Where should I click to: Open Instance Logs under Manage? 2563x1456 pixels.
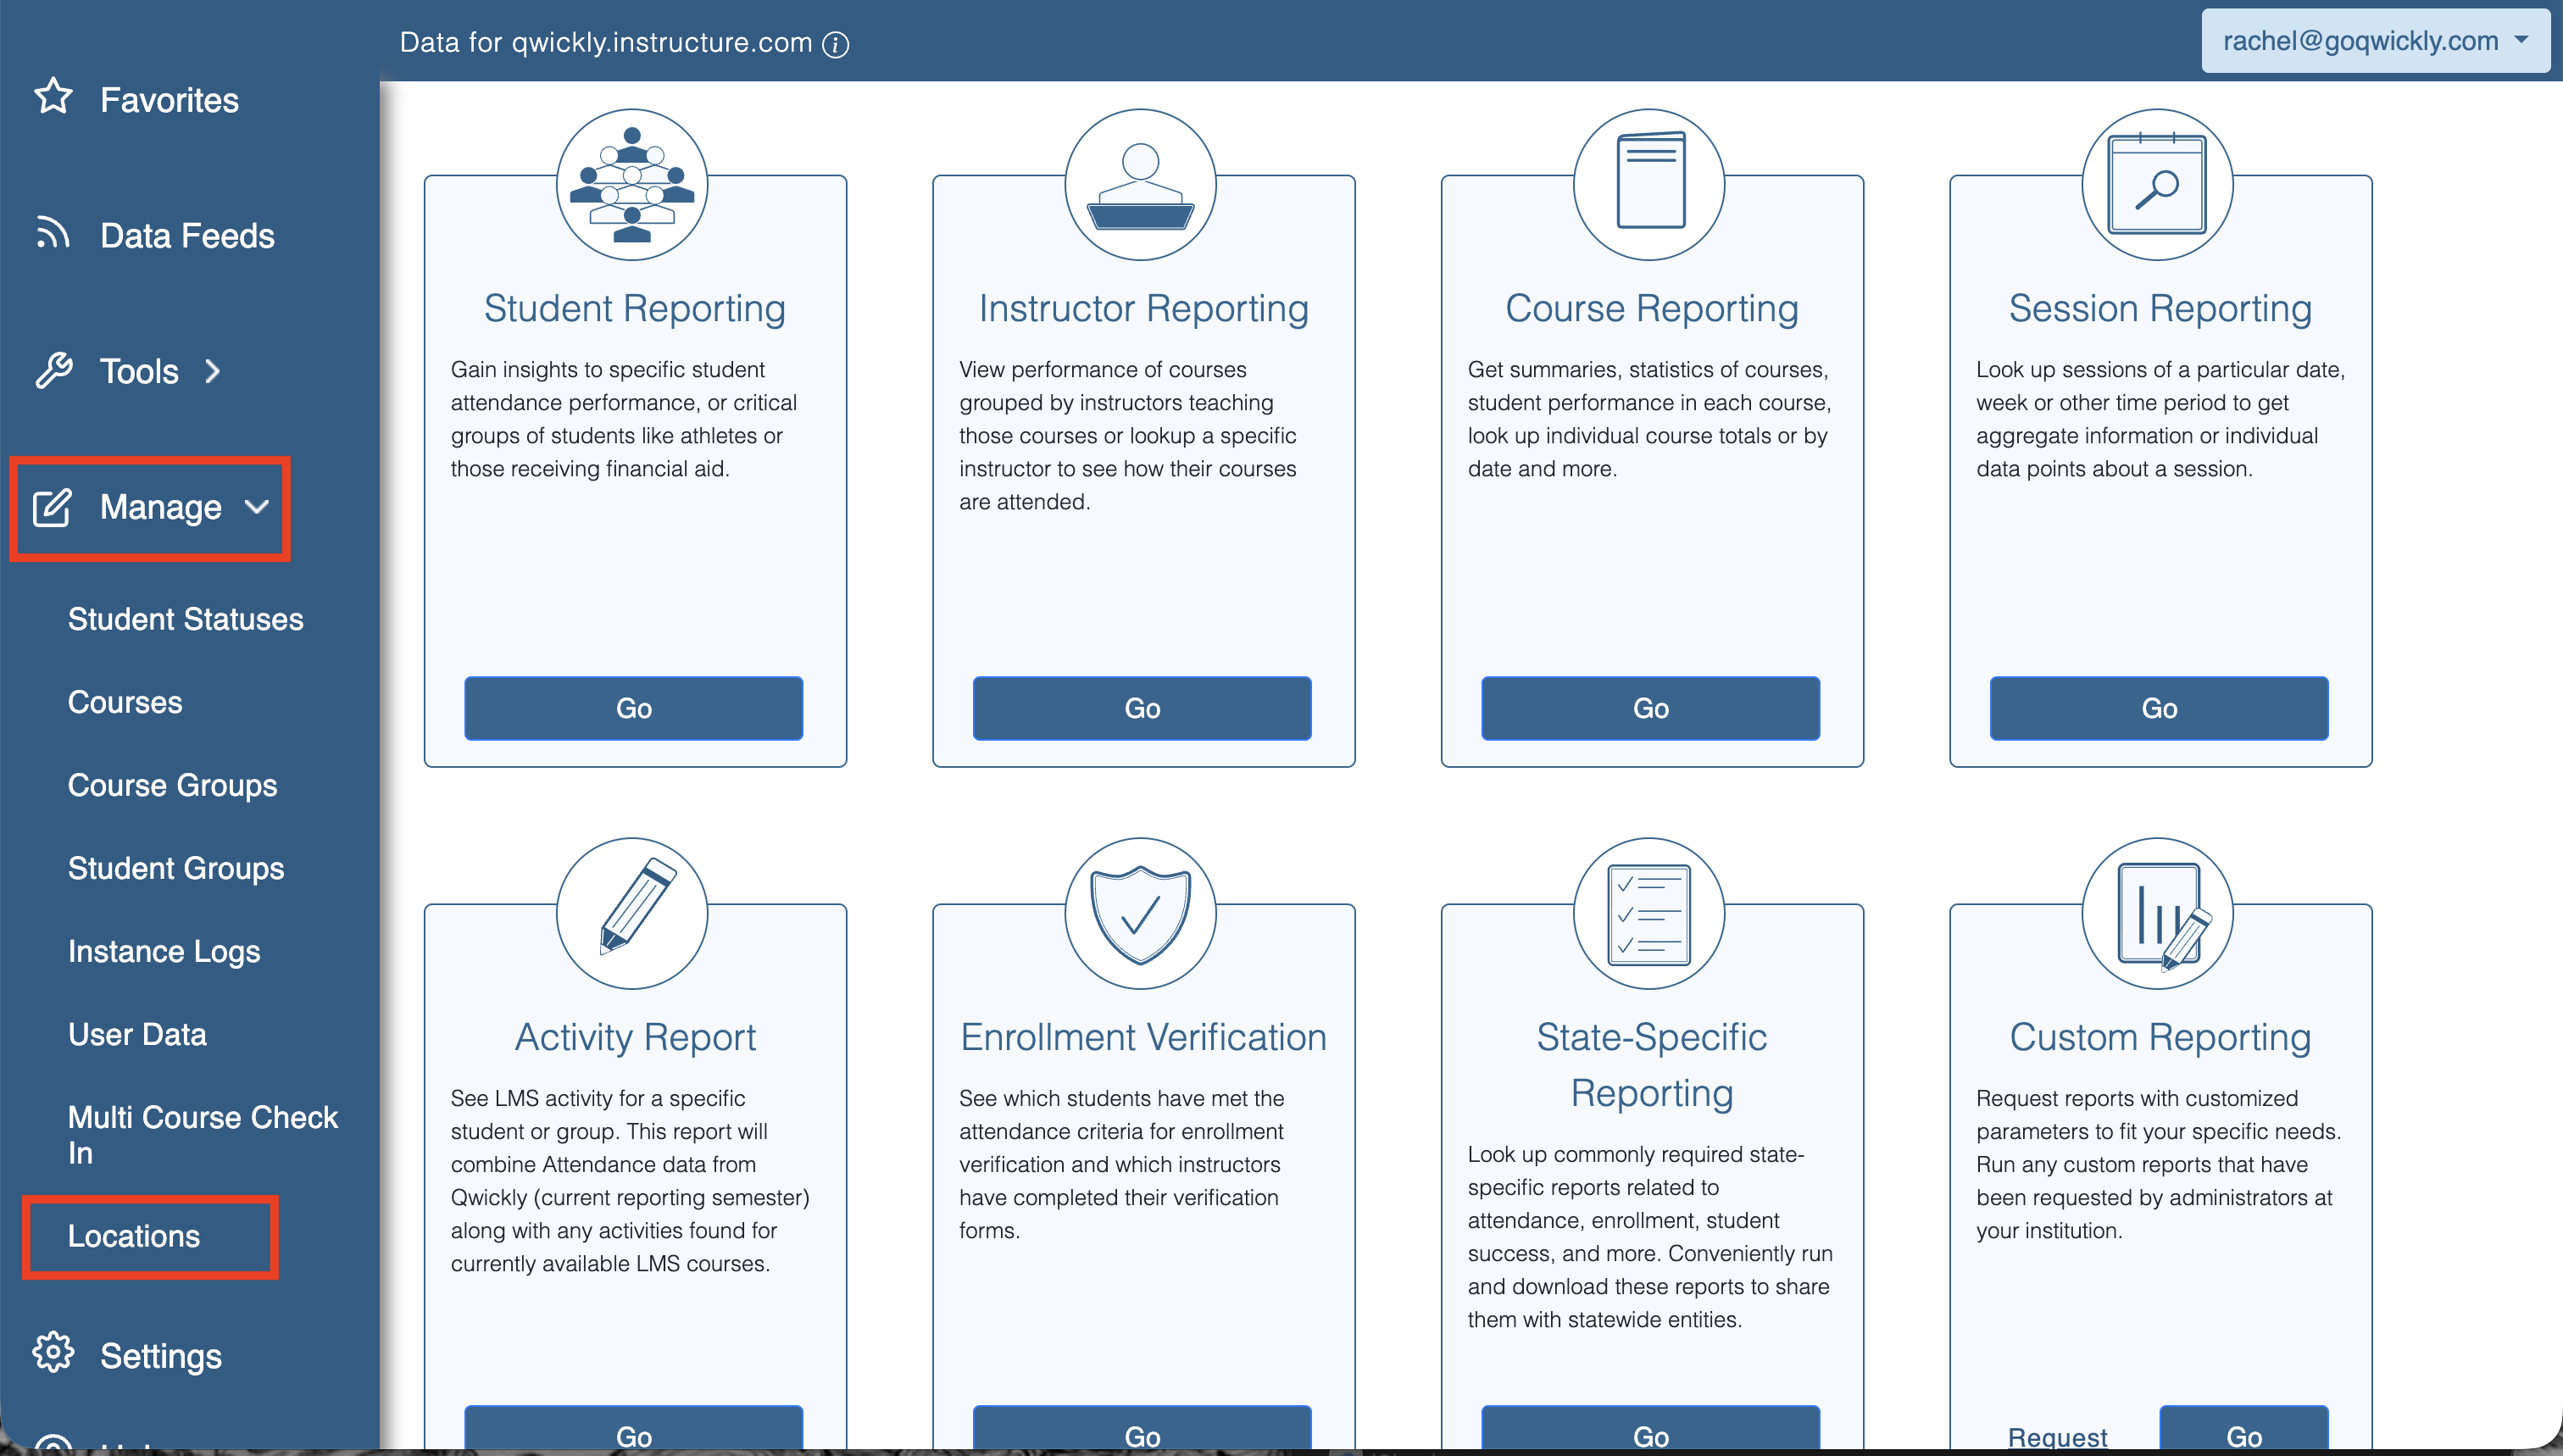click(164, 951)
